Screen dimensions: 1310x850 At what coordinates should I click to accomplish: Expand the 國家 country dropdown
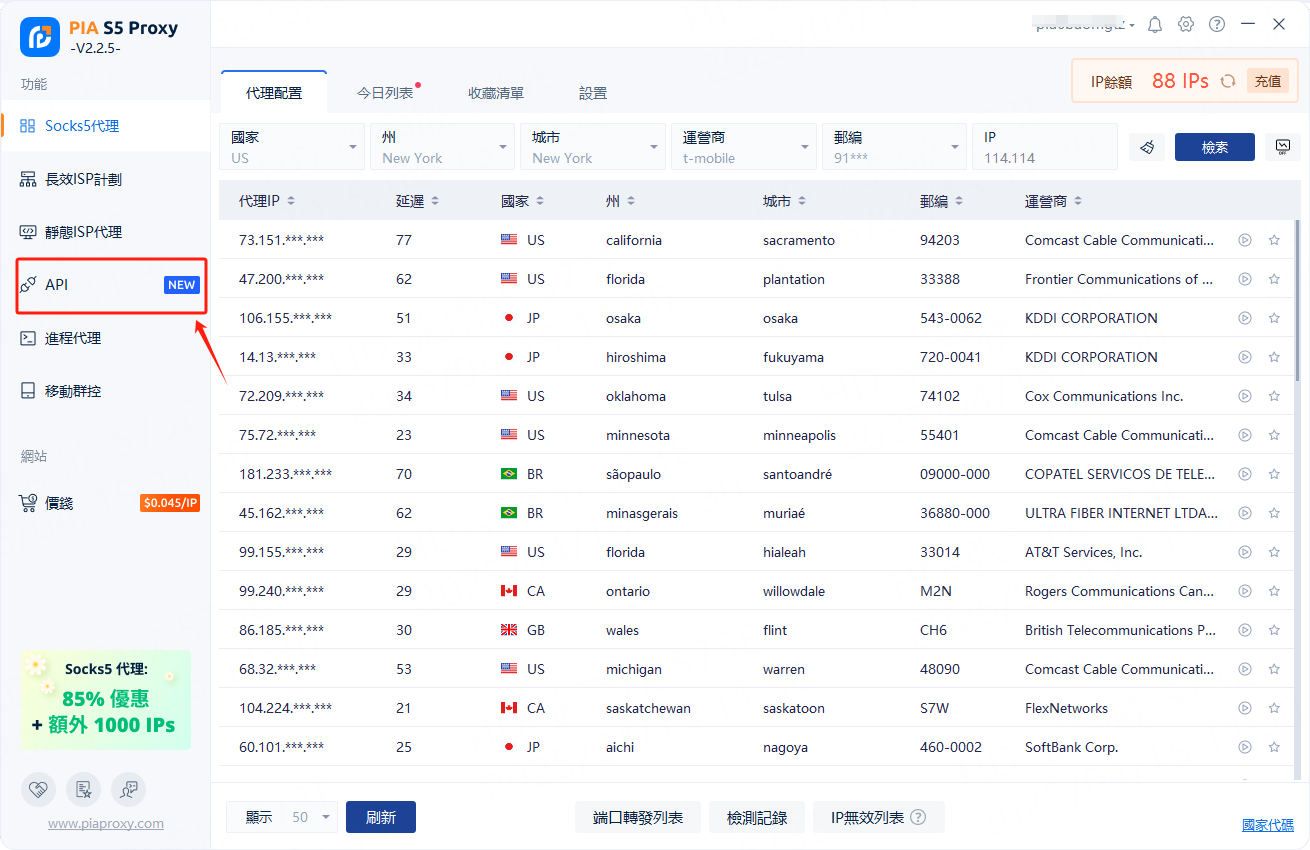coord(291,147)
